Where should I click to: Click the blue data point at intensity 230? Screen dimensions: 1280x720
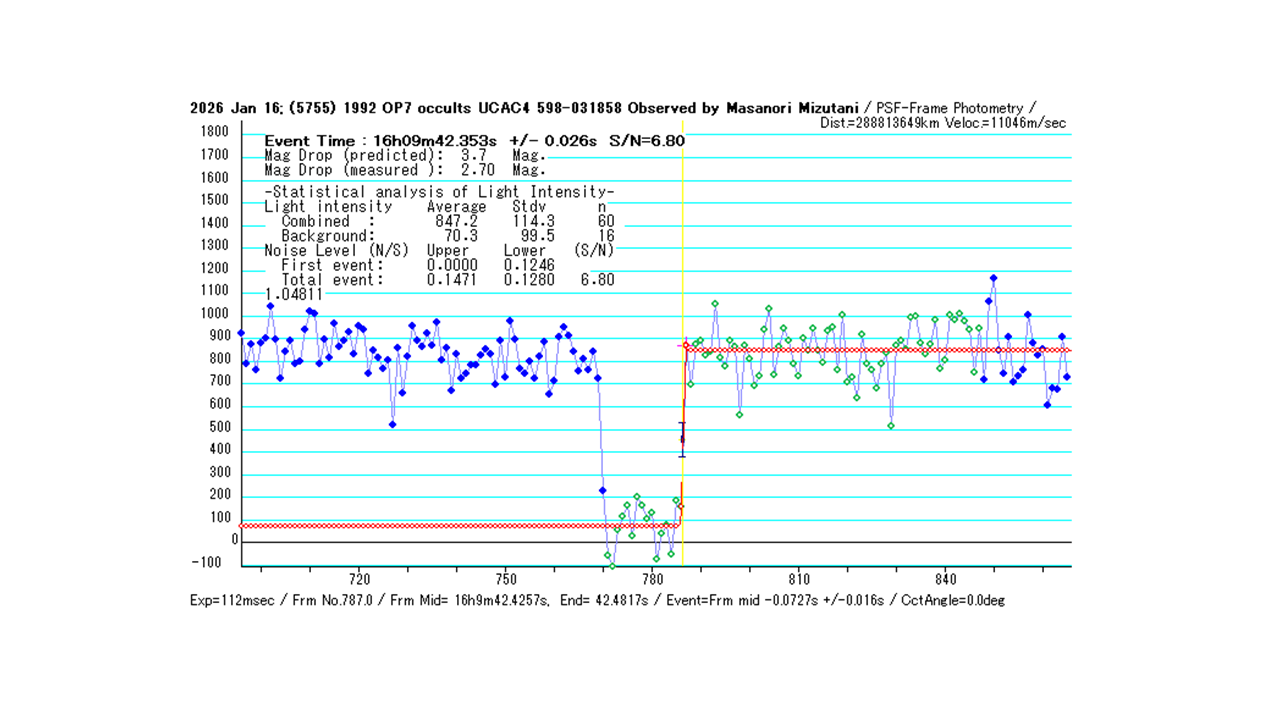click(x=602, y=490)
